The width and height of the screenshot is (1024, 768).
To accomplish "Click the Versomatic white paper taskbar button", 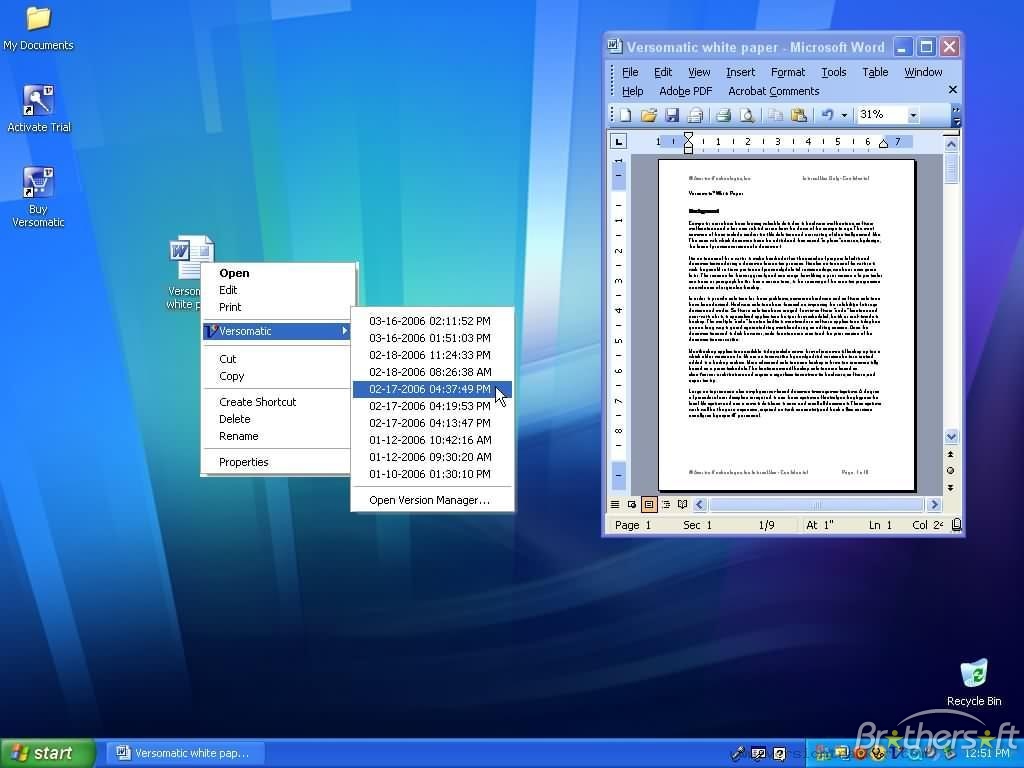I will coord(187,753).
